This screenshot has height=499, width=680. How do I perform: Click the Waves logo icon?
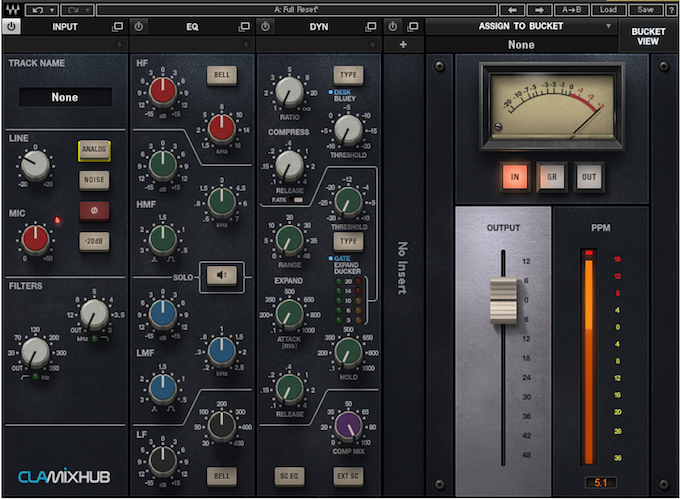tap(12, 9)
